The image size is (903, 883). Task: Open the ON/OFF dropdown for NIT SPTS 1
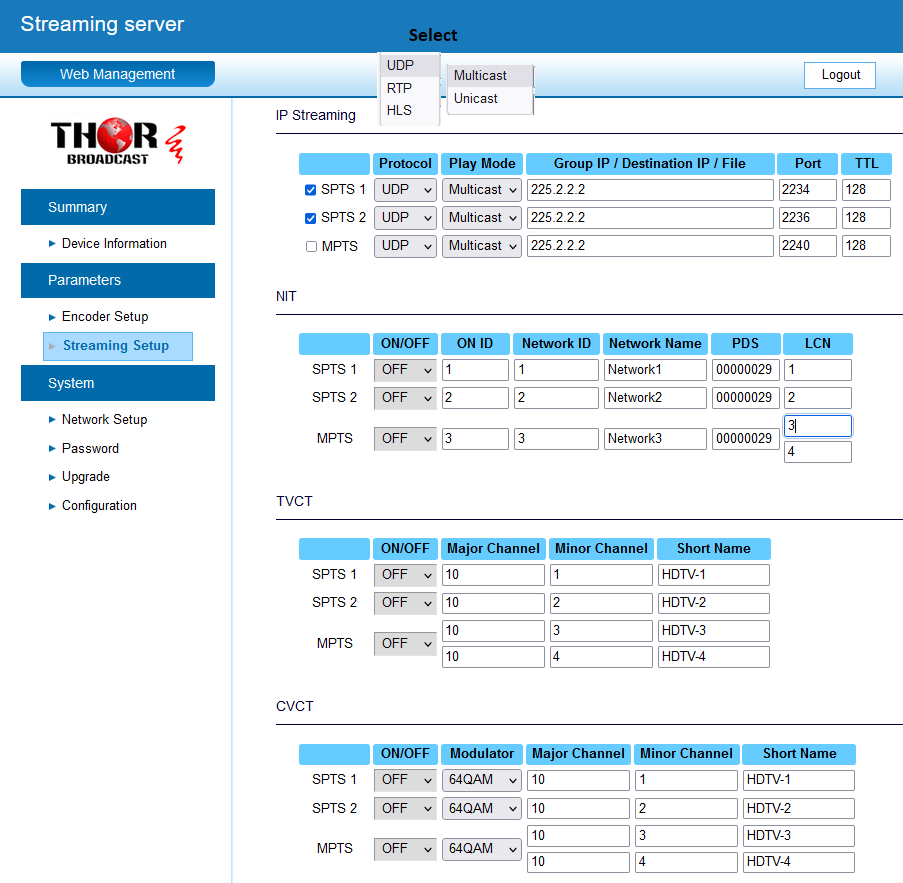pyautogui.click(x=404, y=369)
